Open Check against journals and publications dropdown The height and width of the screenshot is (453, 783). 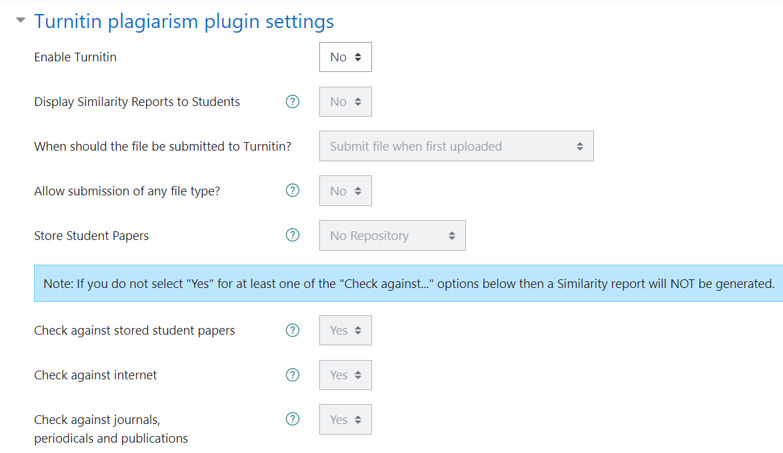coord(345,420)
